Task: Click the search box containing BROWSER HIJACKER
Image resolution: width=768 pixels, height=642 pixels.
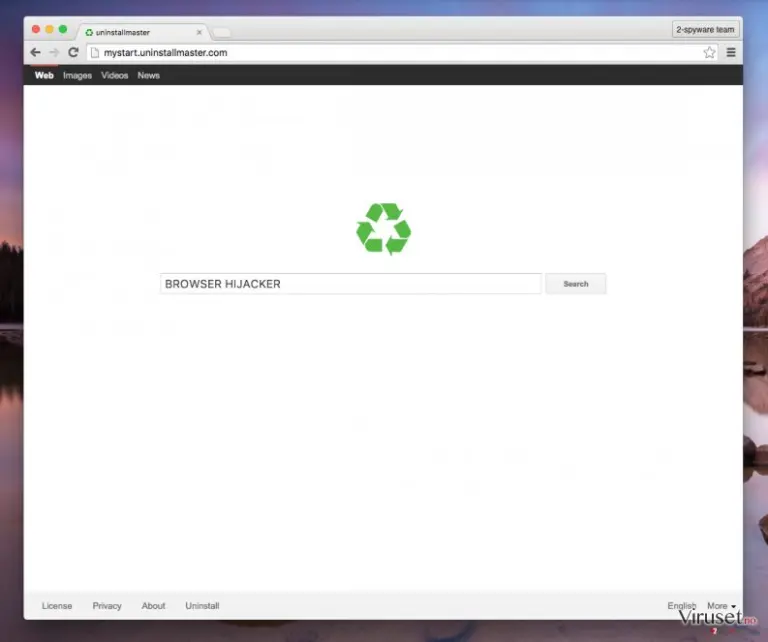Action: pos(351,284)
